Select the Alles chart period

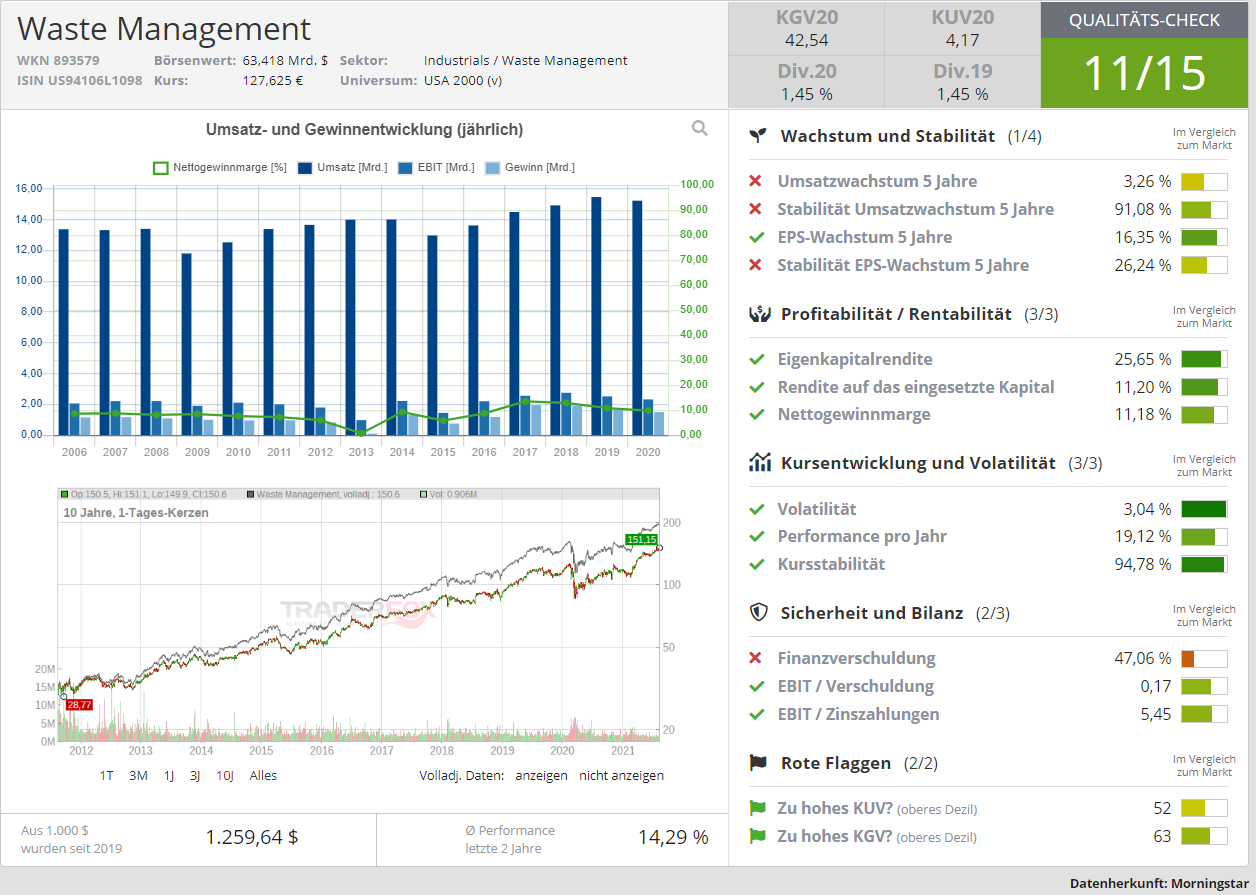(263, 775)
